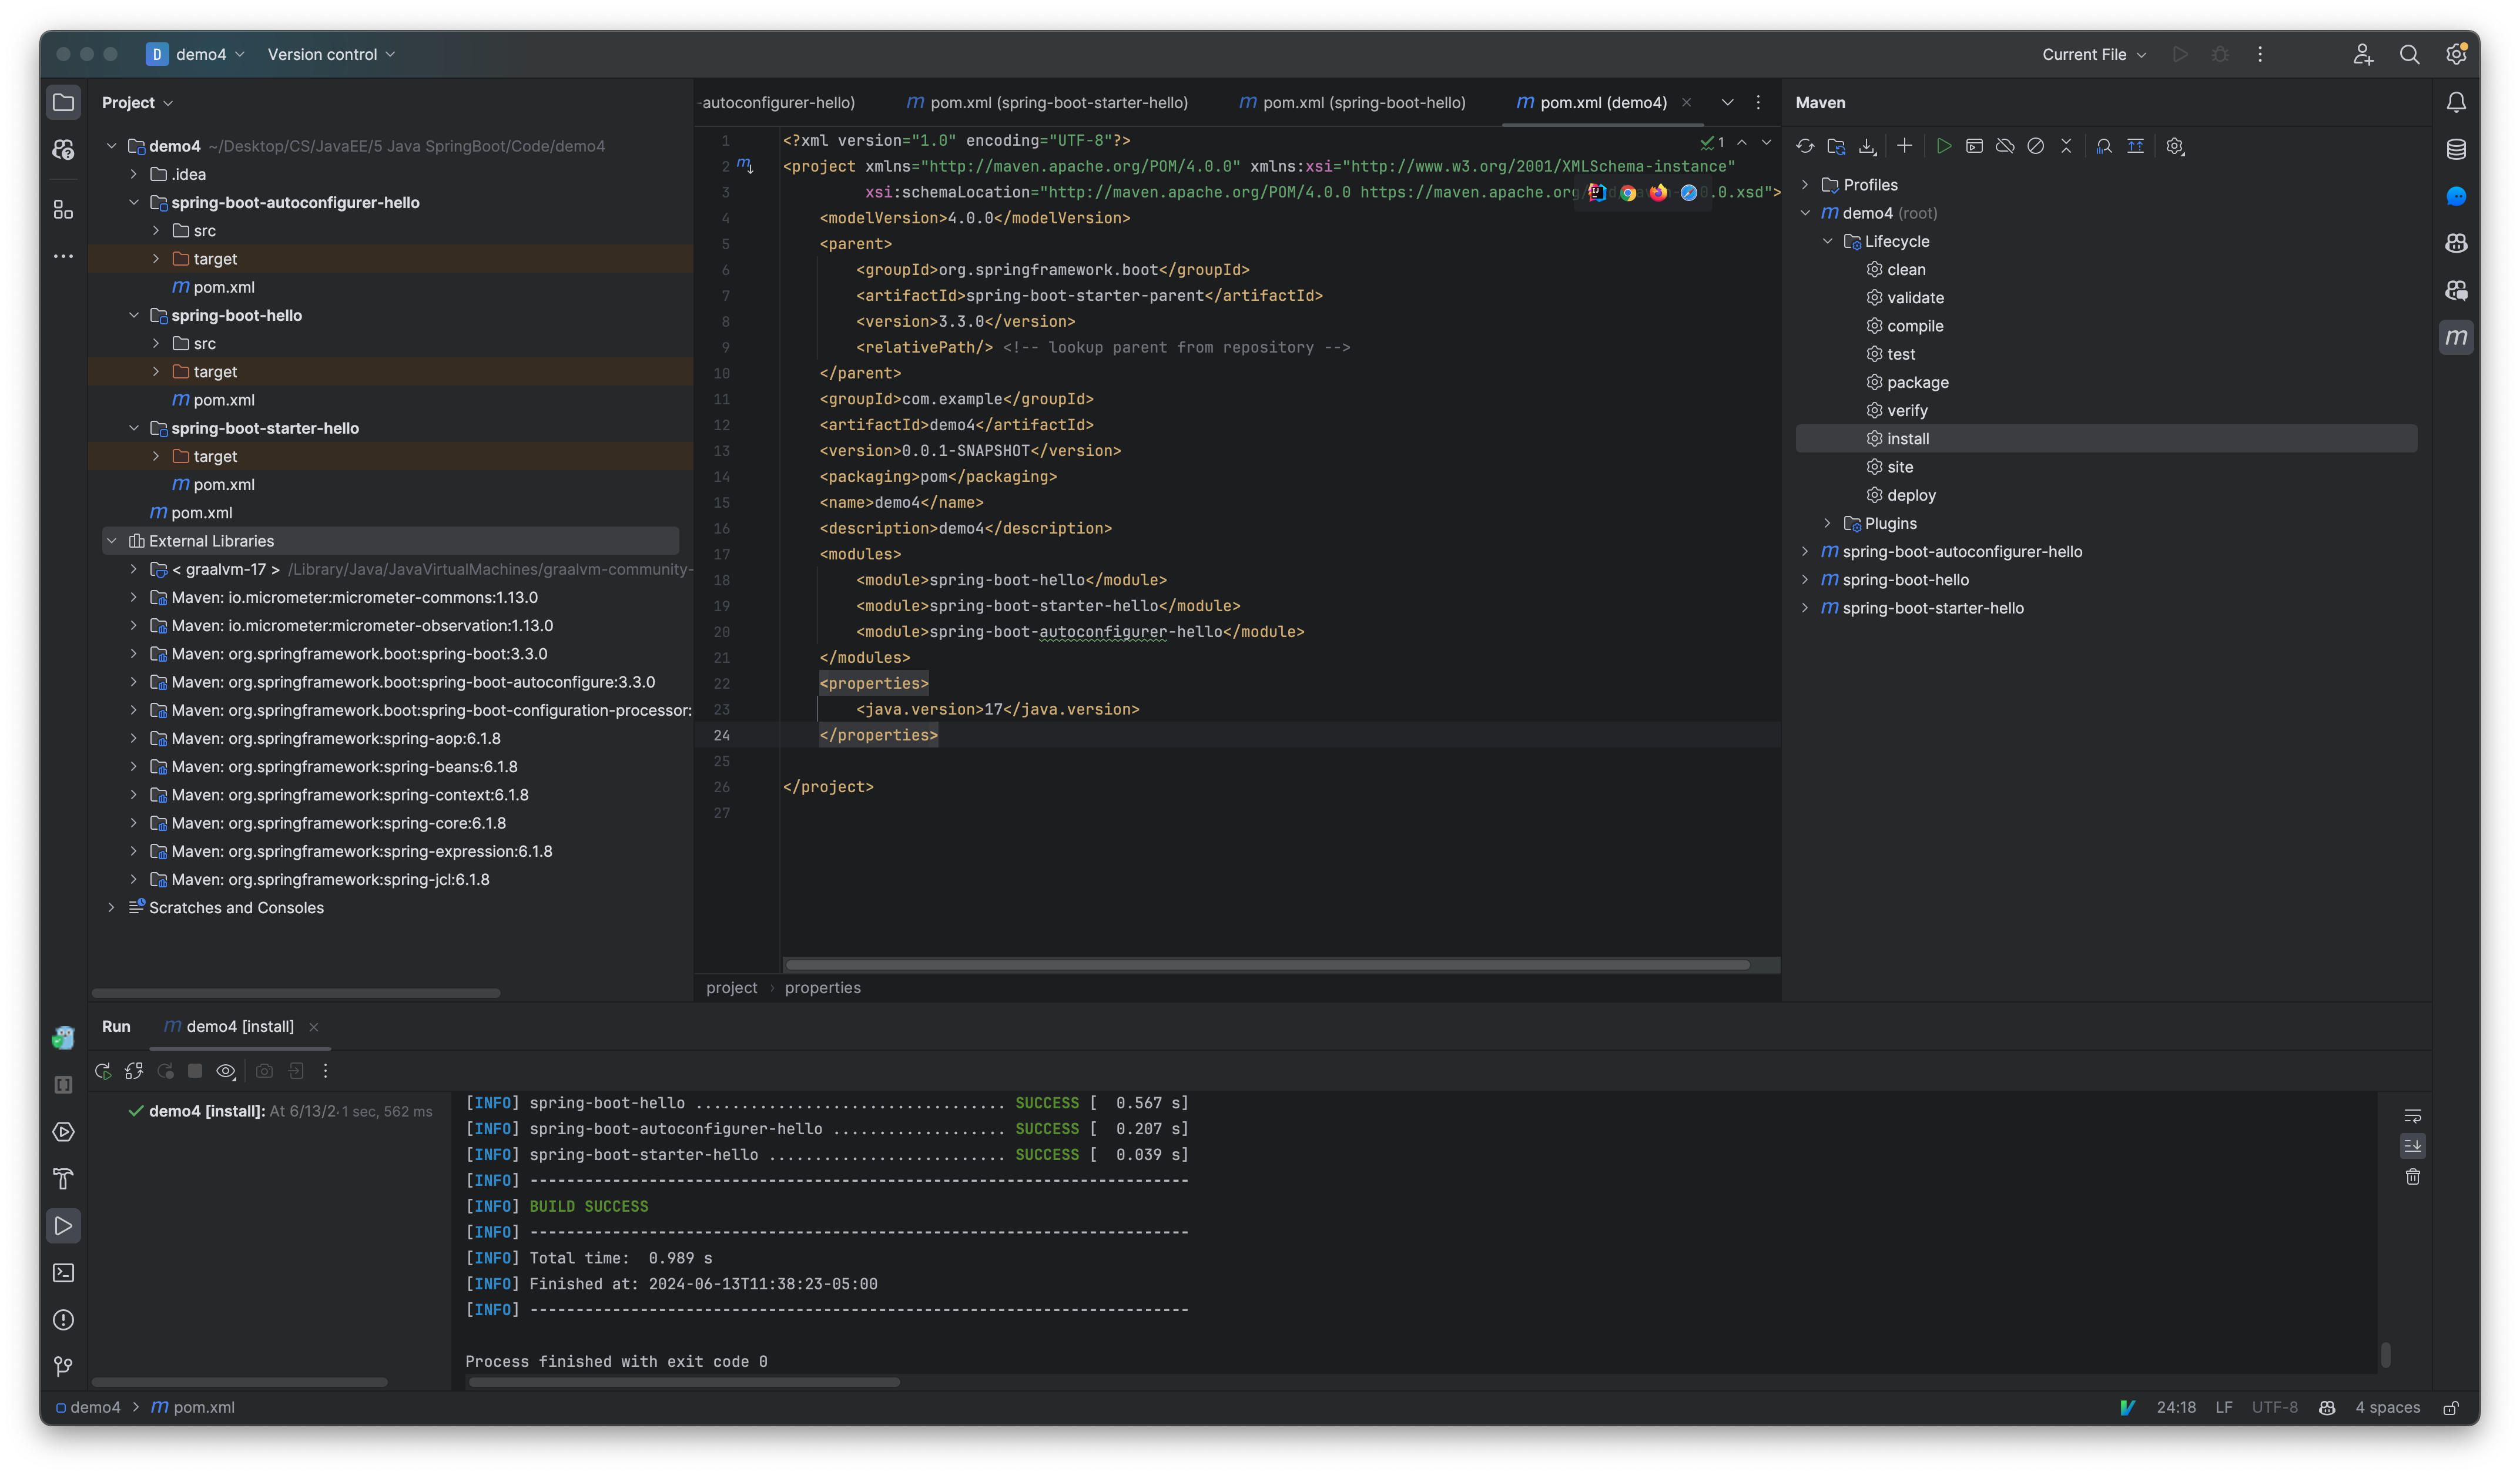The width and height of the screenshot is (2520, 1475).
Task: Switch to pom.xml (spring-boot-starter-hello) tab
Action: click(x=1047, y=103)
